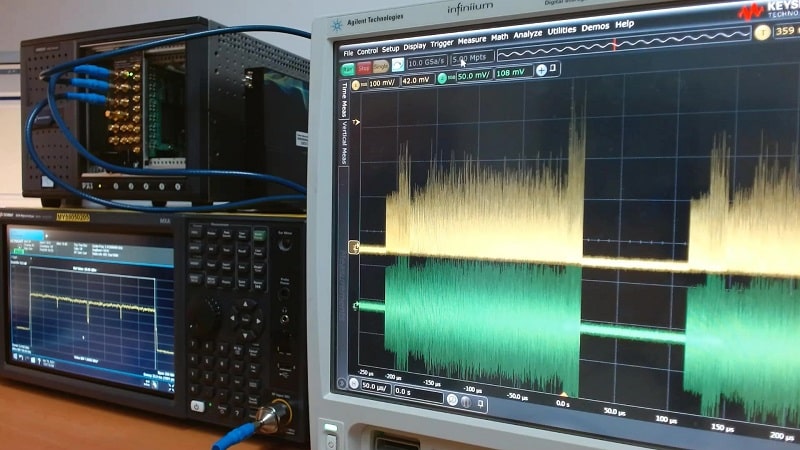The height and width of the screenshot is (450, 800).
Task: Click the channel 1 100 mV/ scale field
Action: (x=382, y=82)
